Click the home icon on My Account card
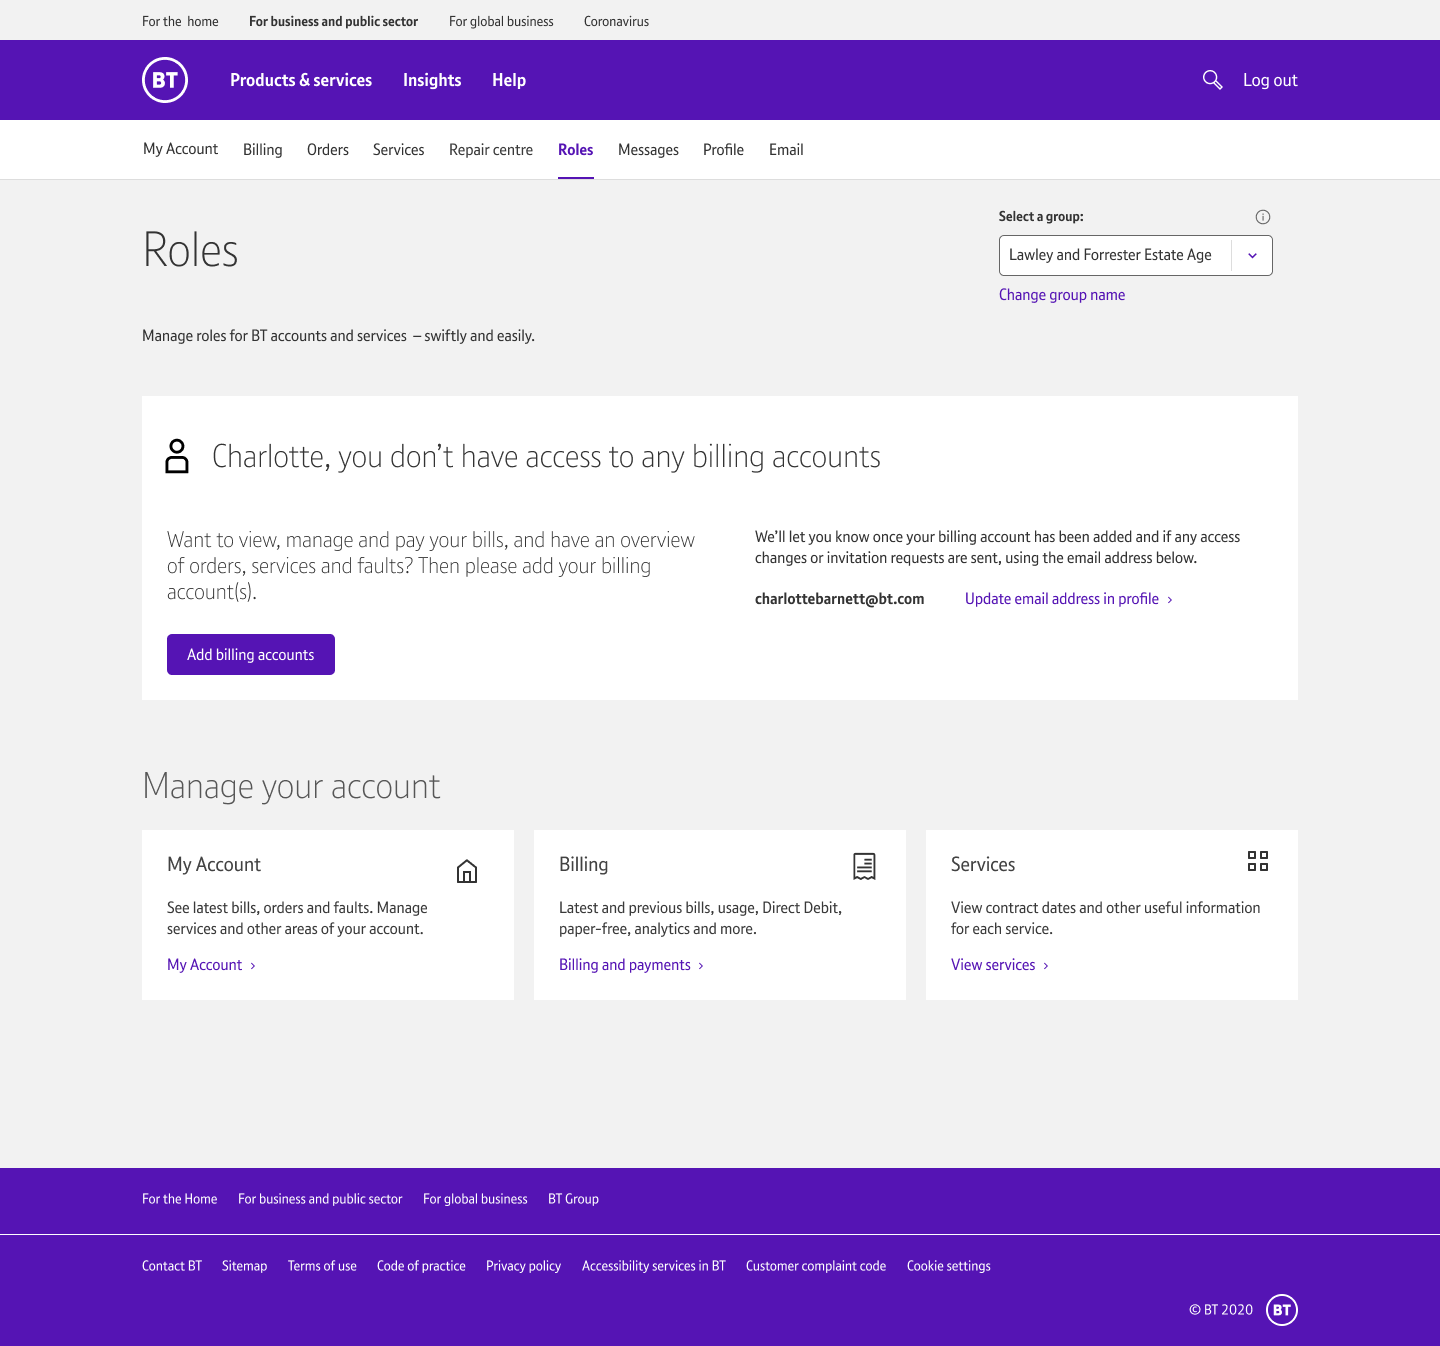Viewport: 1440px width, 1346px height. [x=467, y=871]
